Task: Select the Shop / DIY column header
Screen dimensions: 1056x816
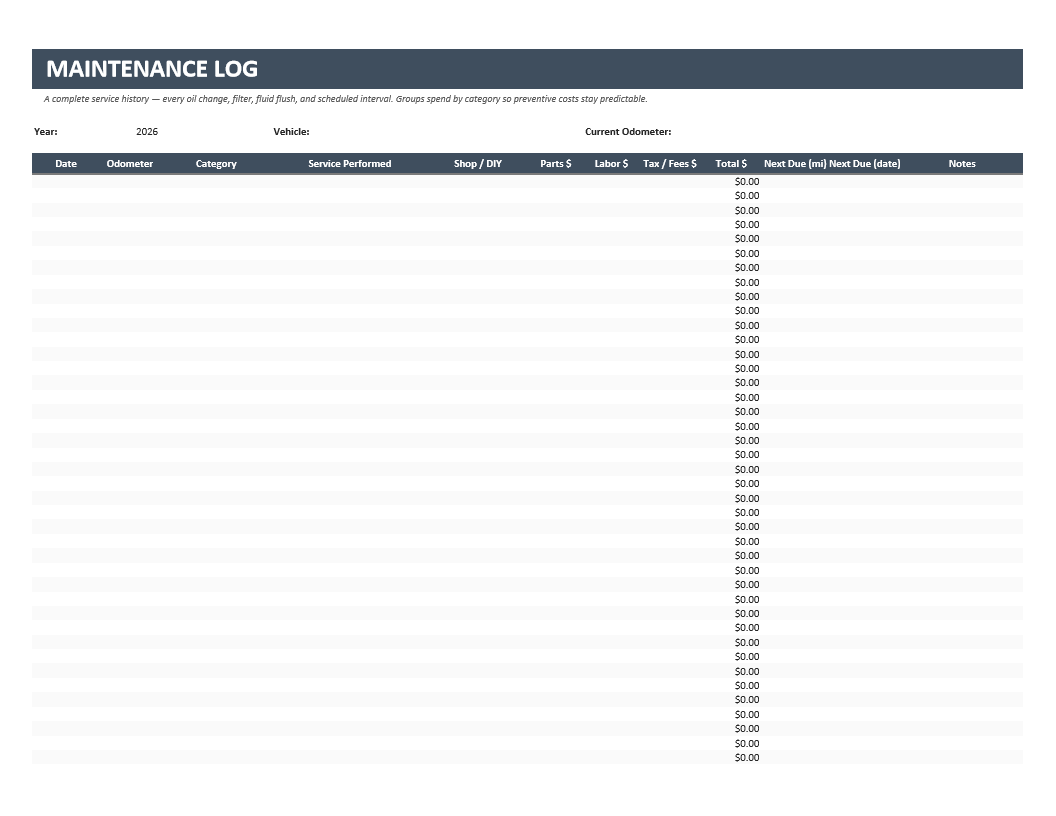Action: 477,164
